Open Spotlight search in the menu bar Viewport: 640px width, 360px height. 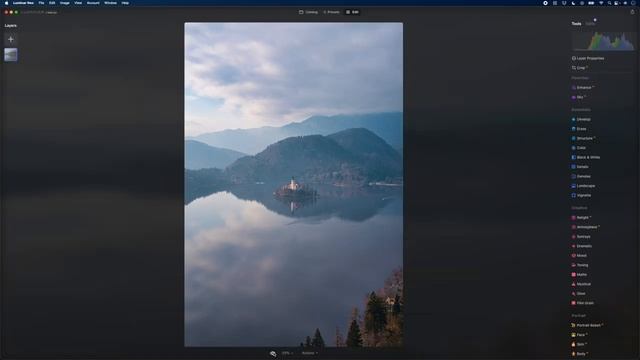coord(609,3)
